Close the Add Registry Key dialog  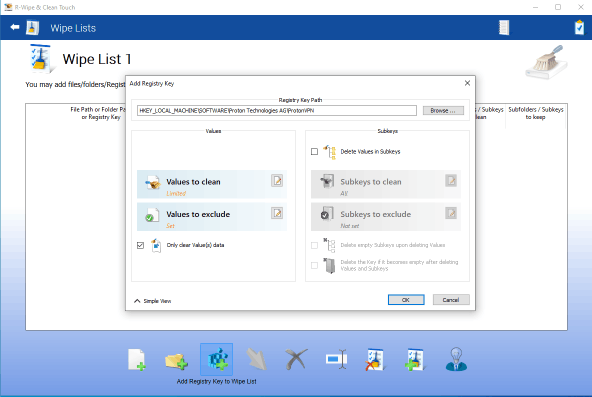point(467,83)
